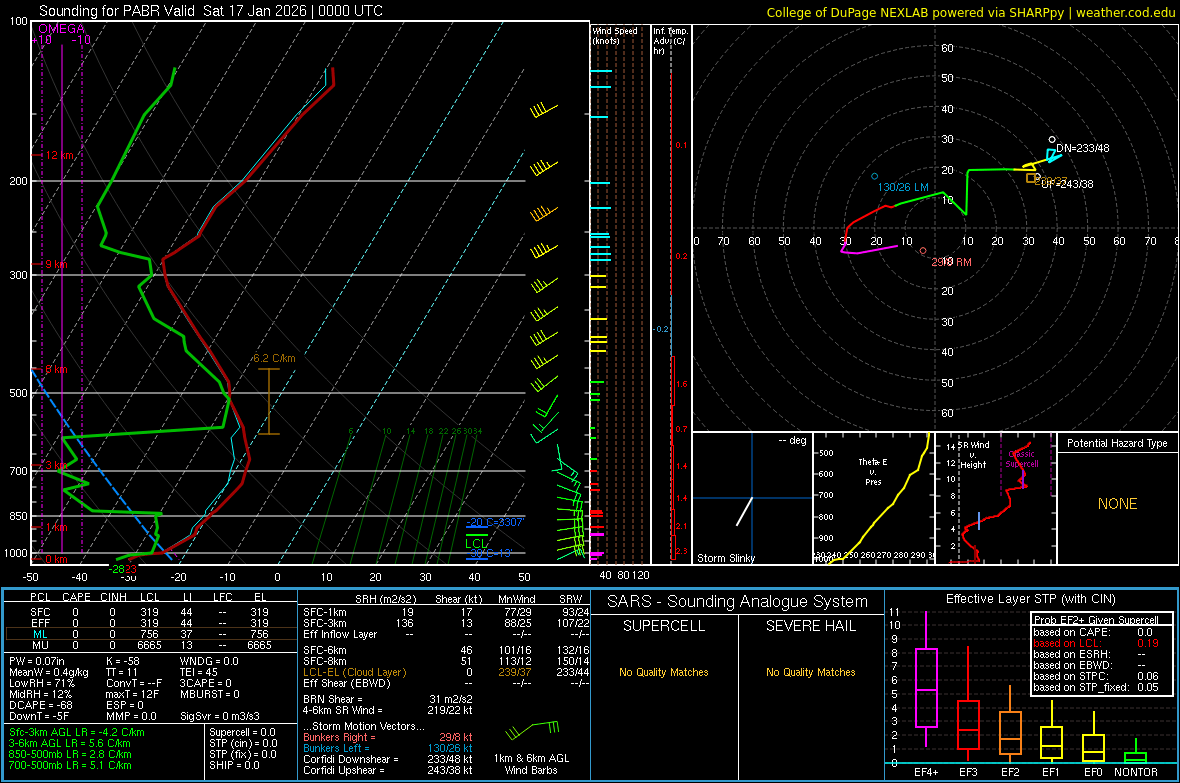Click the 700-500mb LR lapse rate line

(x=70, y=765)
